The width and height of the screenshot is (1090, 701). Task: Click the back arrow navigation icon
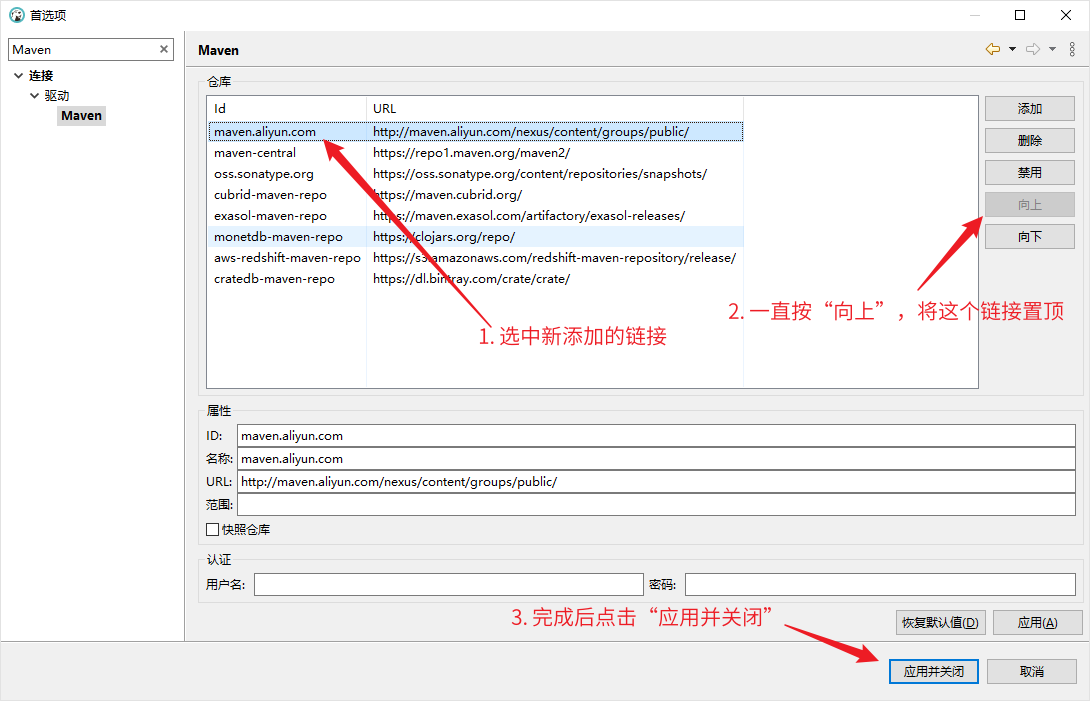pyautogui.click(x=992, y=49)
